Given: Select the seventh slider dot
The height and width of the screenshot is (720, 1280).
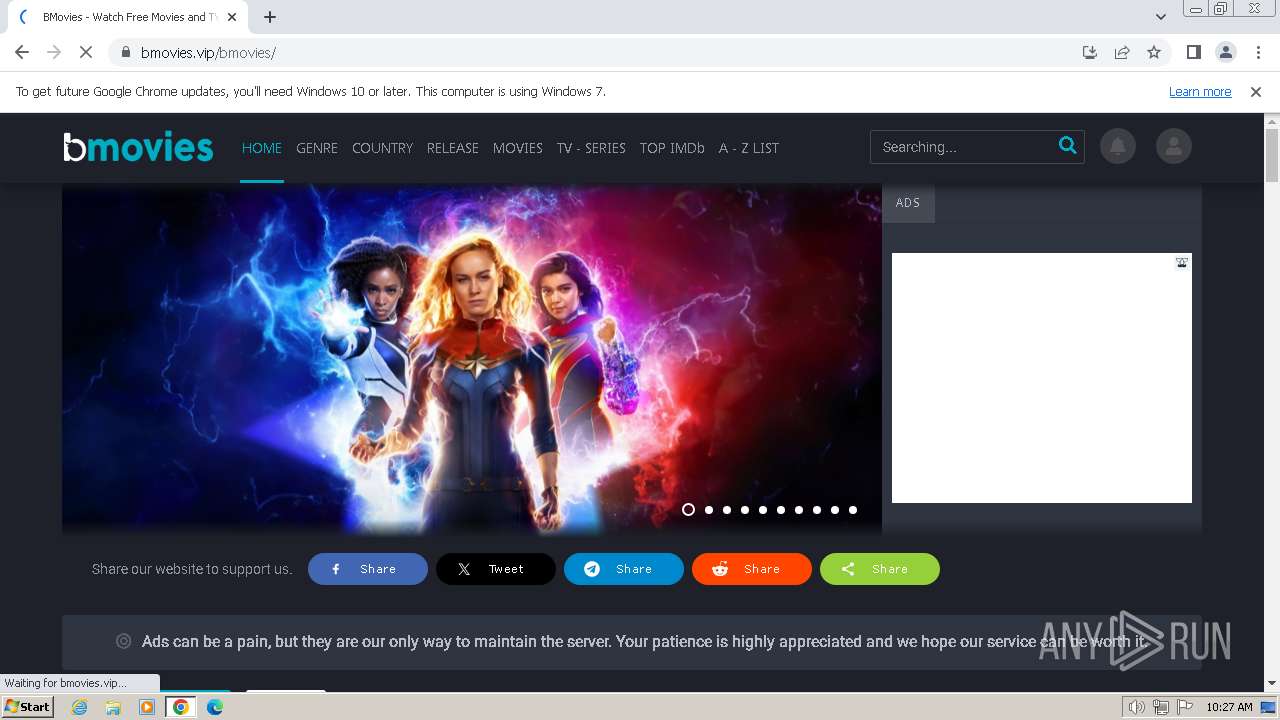Looking at the screenshot, I should click(799, 510).
